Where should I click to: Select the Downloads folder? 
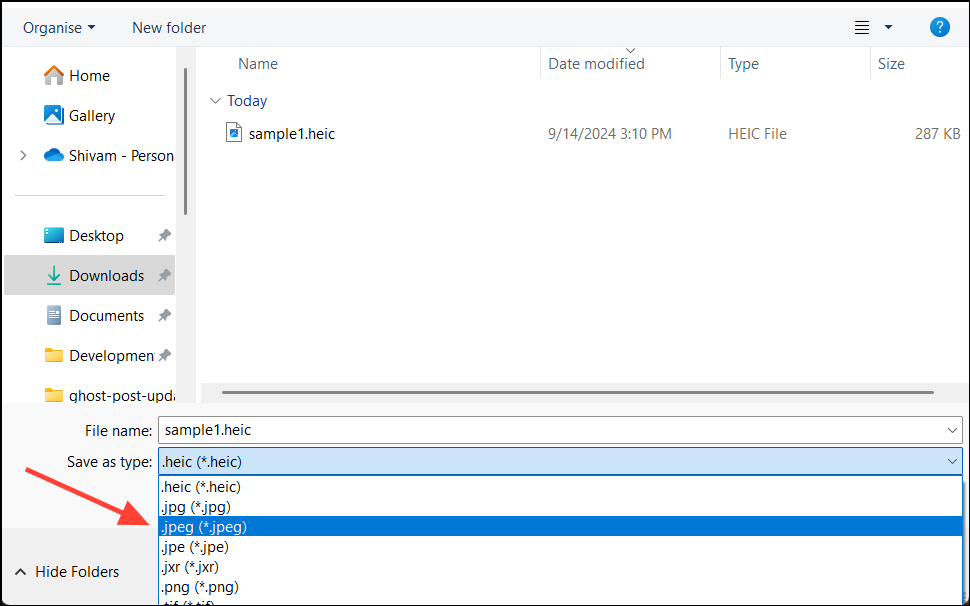tap(90, 275)
